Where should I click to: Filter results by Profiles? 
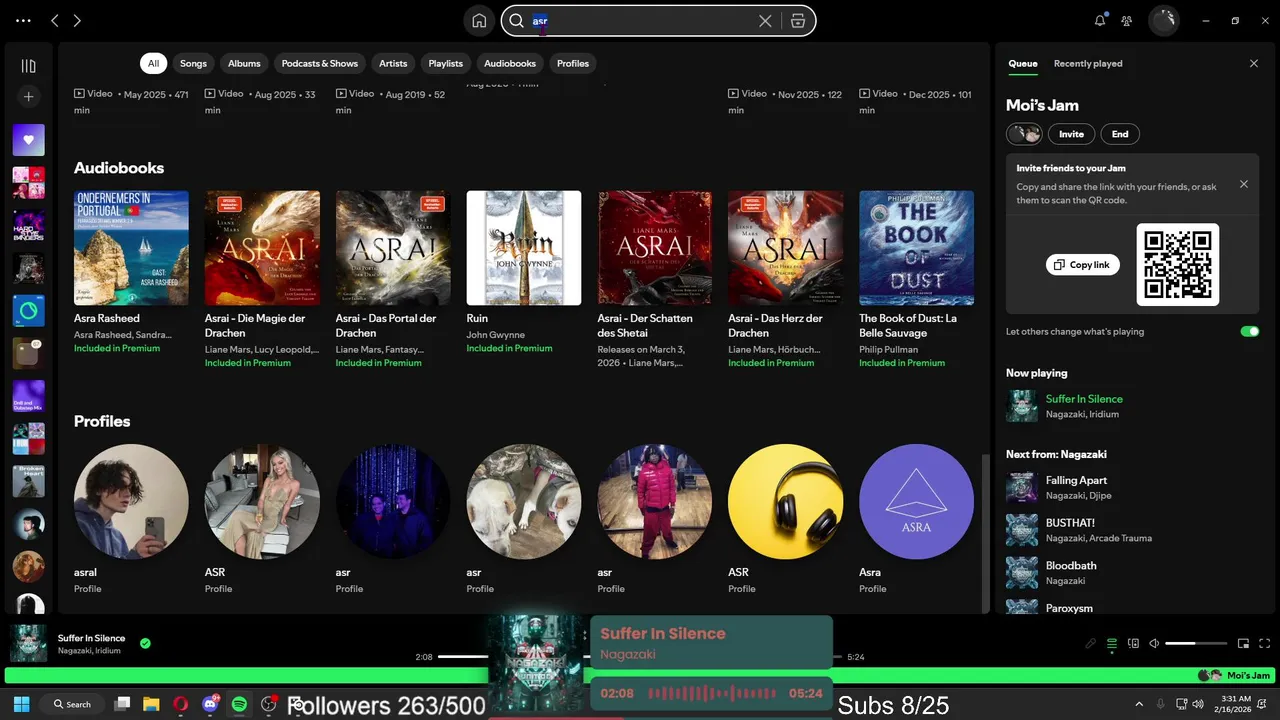573,63
